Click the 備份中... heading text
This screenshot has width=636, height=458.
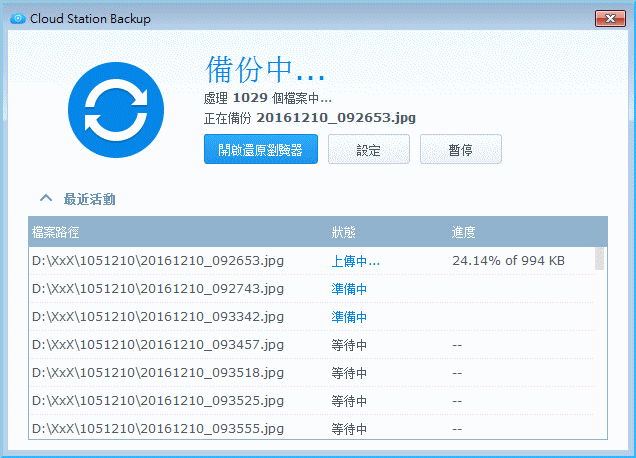[265, 69]
